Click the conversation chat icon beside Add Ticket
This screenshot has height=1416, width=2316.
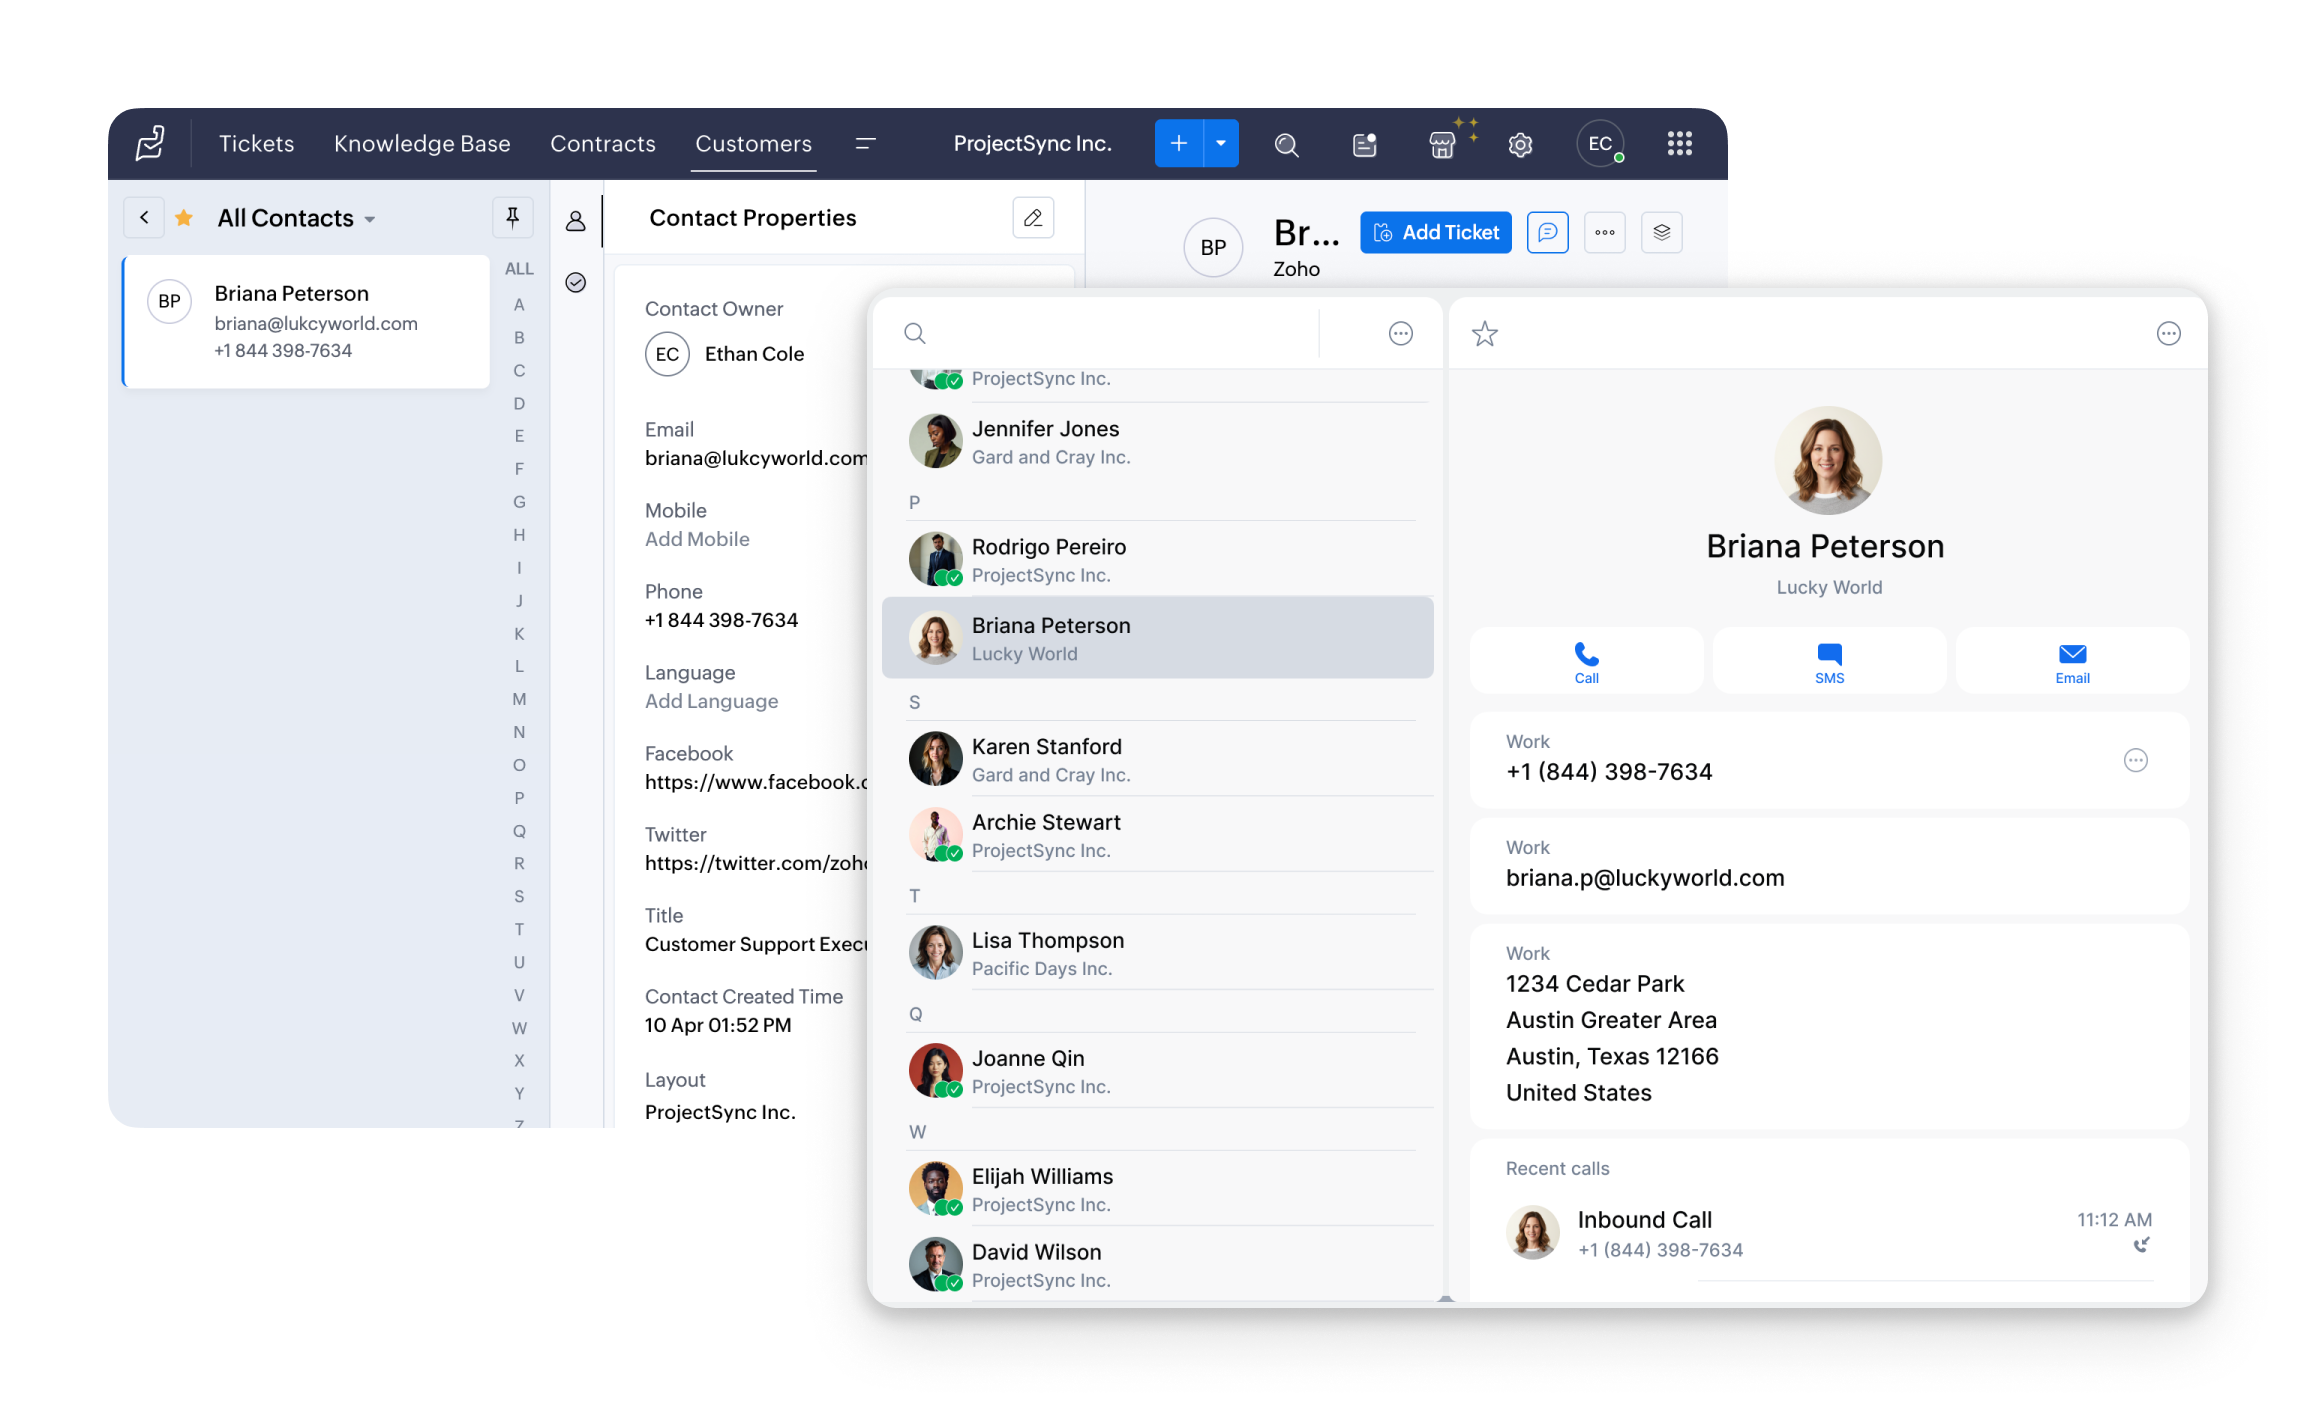pos(1547,233)
